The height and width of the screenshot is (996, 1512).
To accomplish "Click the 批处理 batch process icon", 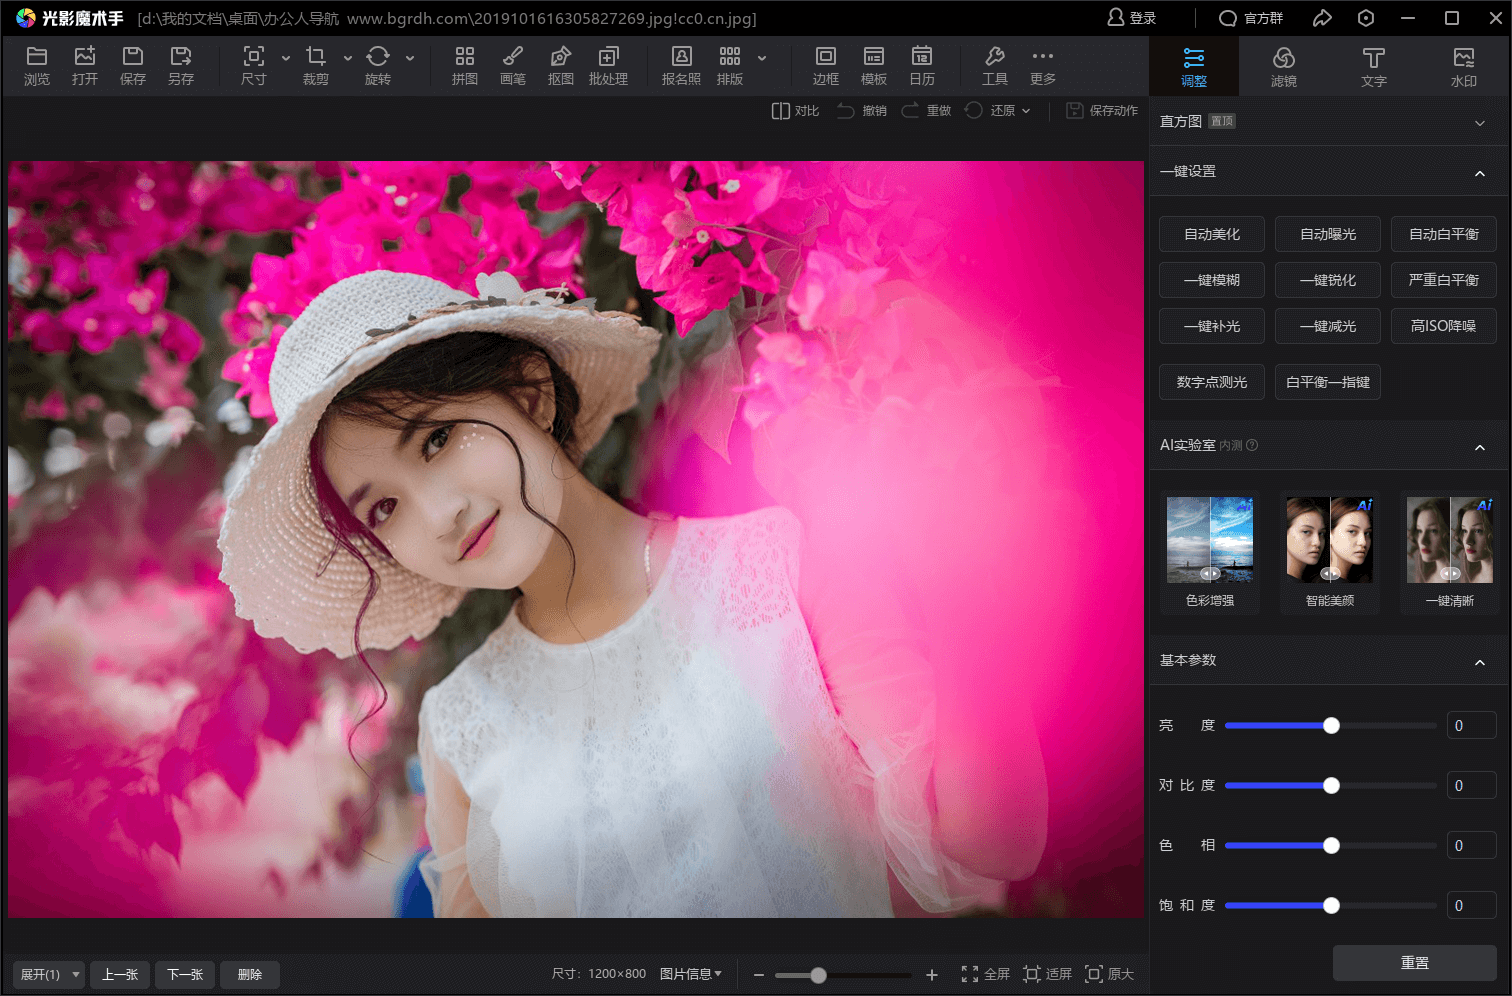I will [608, 65].
